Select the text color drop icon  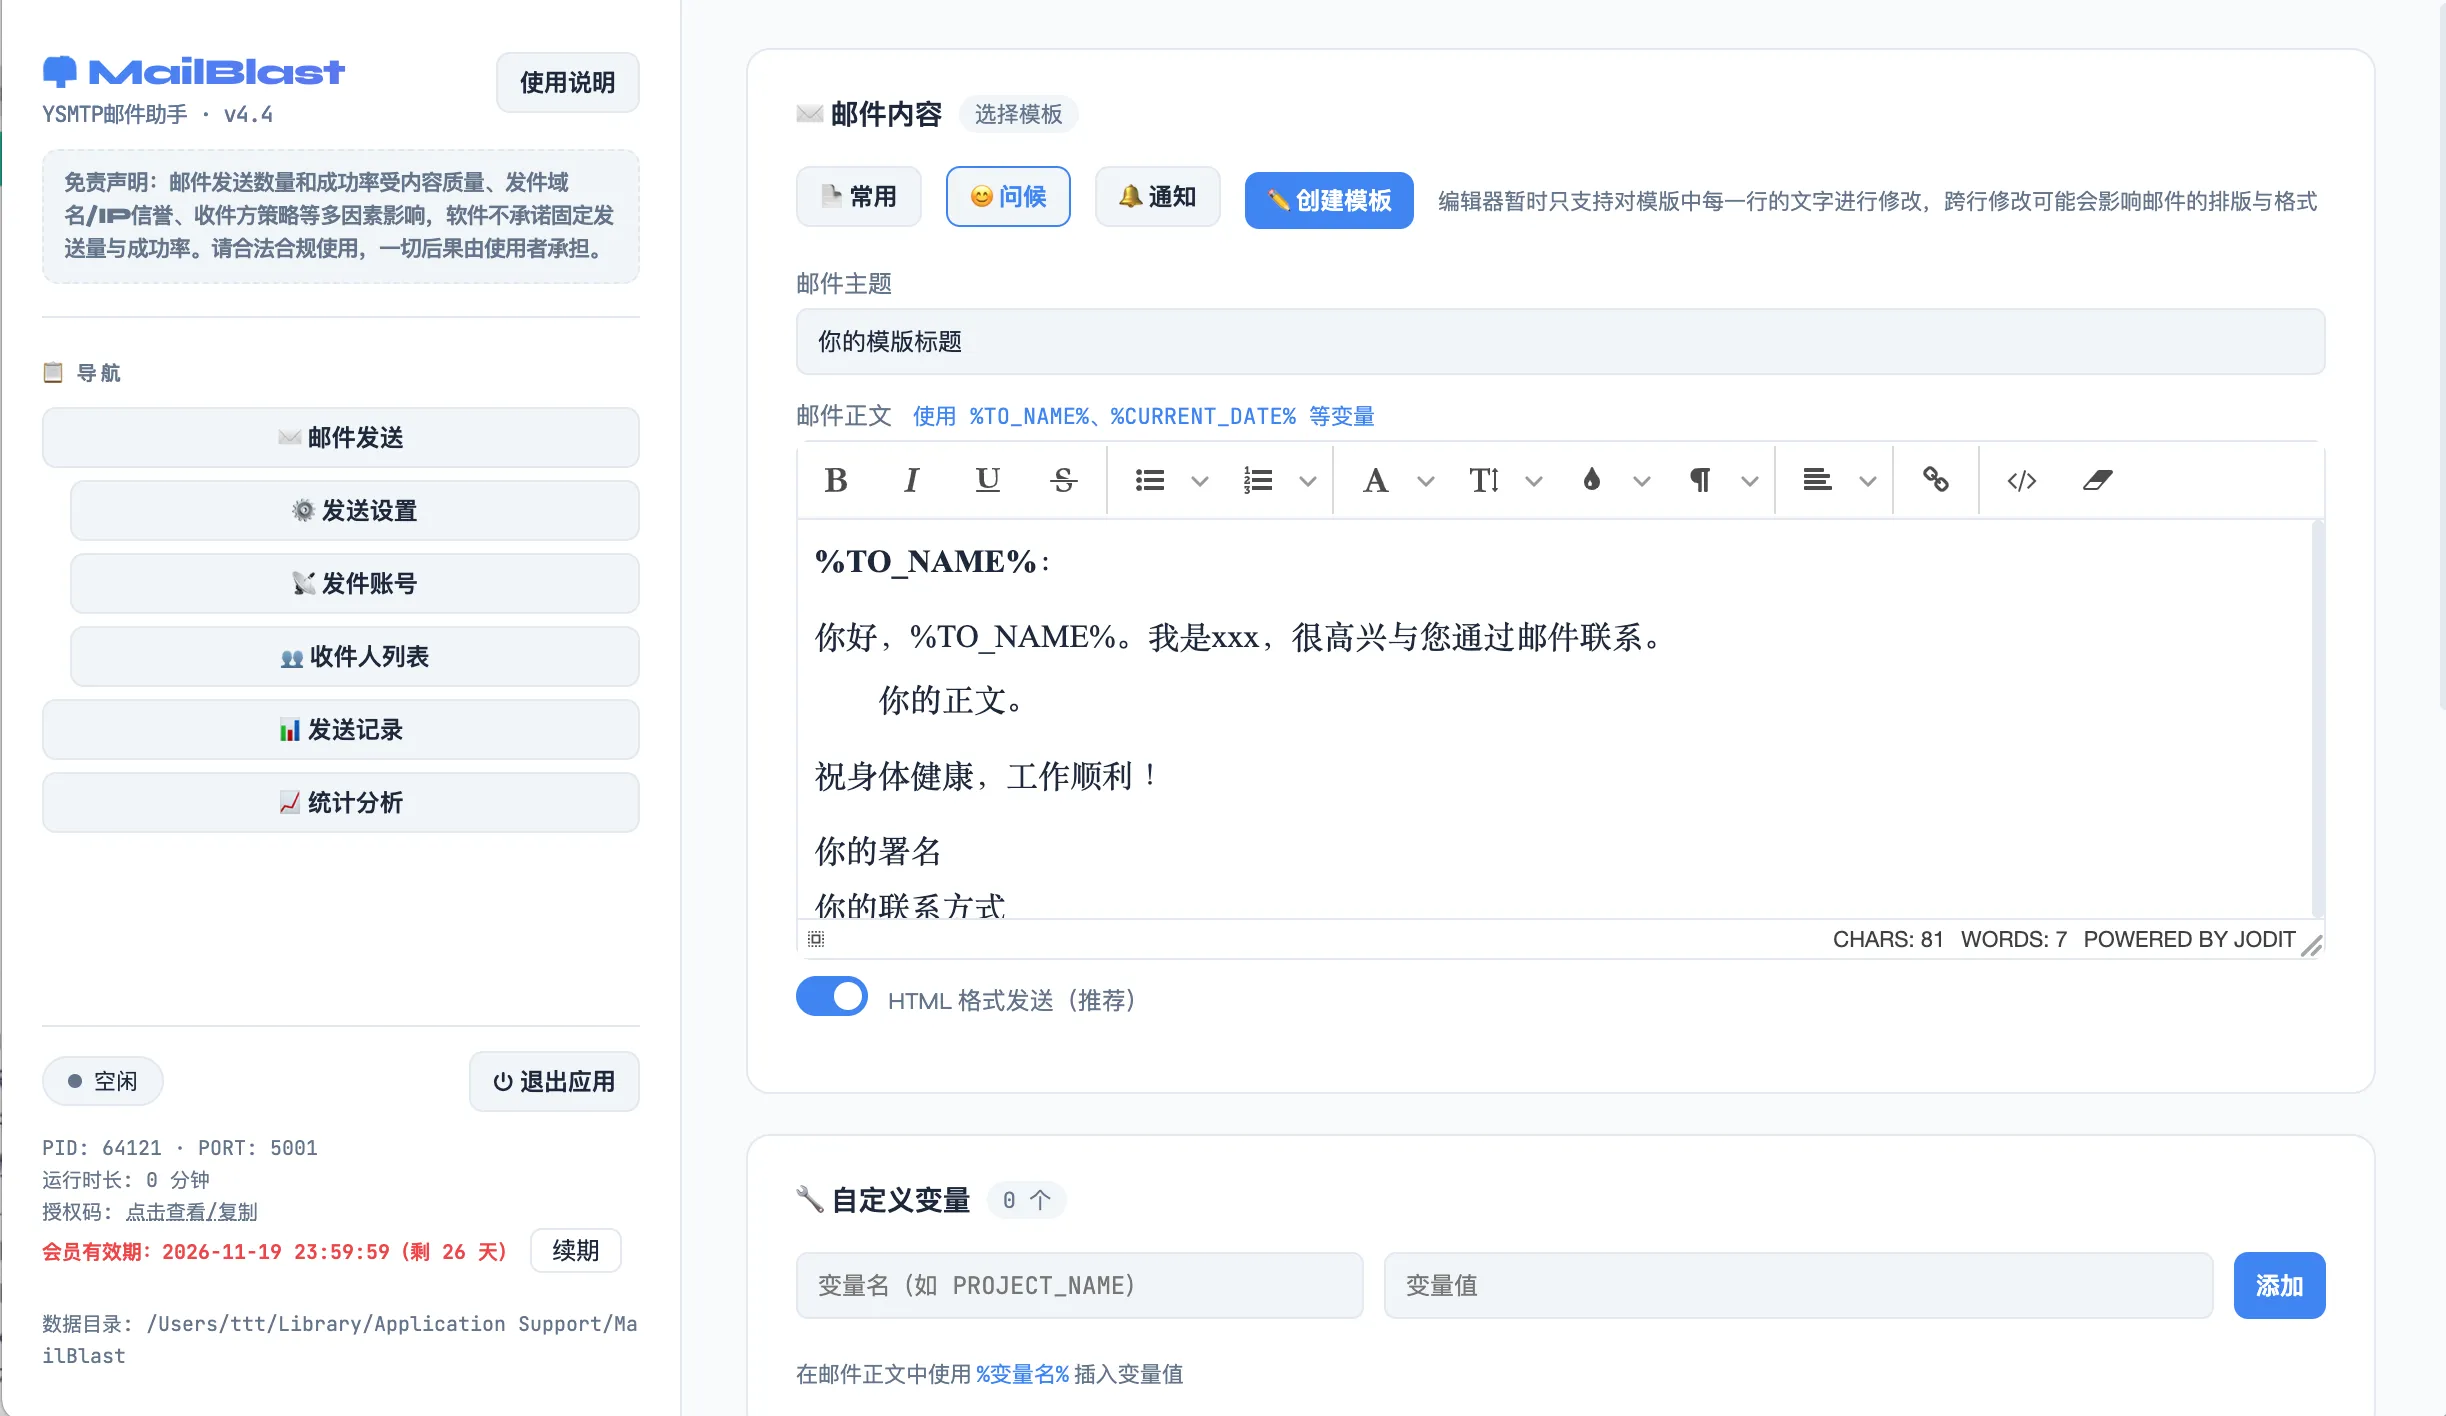coord(1592,481)
